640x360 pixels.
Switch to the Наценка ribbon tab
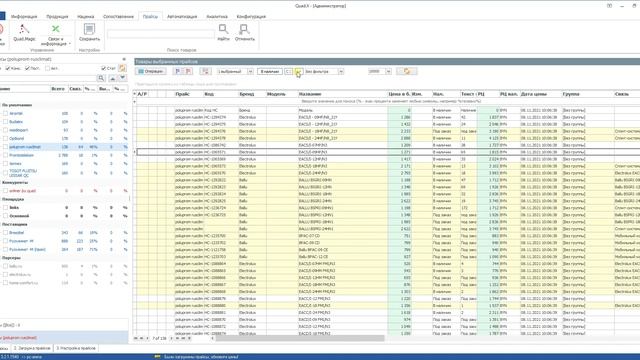point(86,16)
